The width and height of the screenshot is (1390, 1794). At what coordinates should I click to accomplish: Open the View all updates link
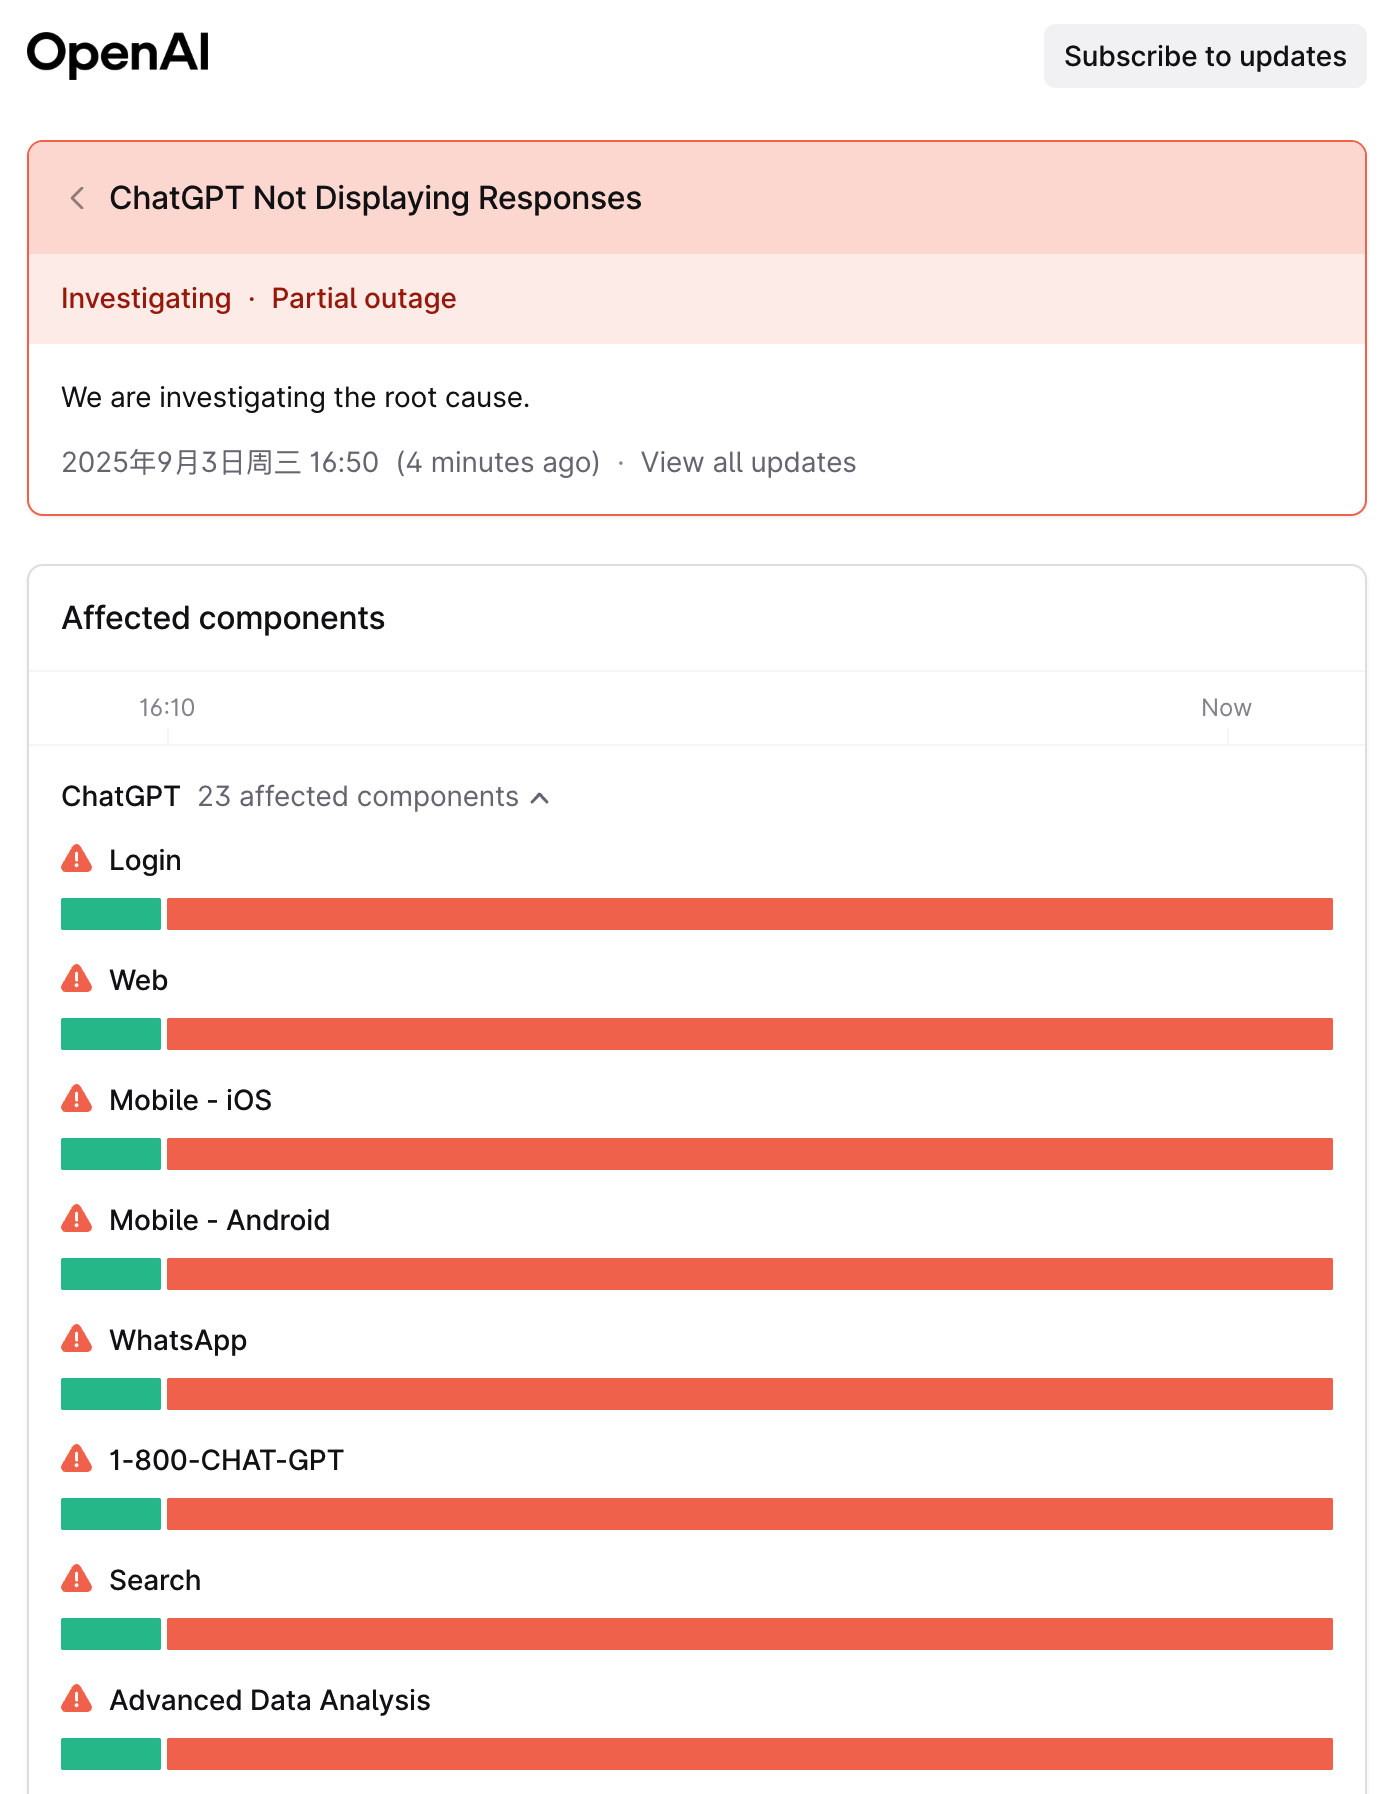coord(748,462)
